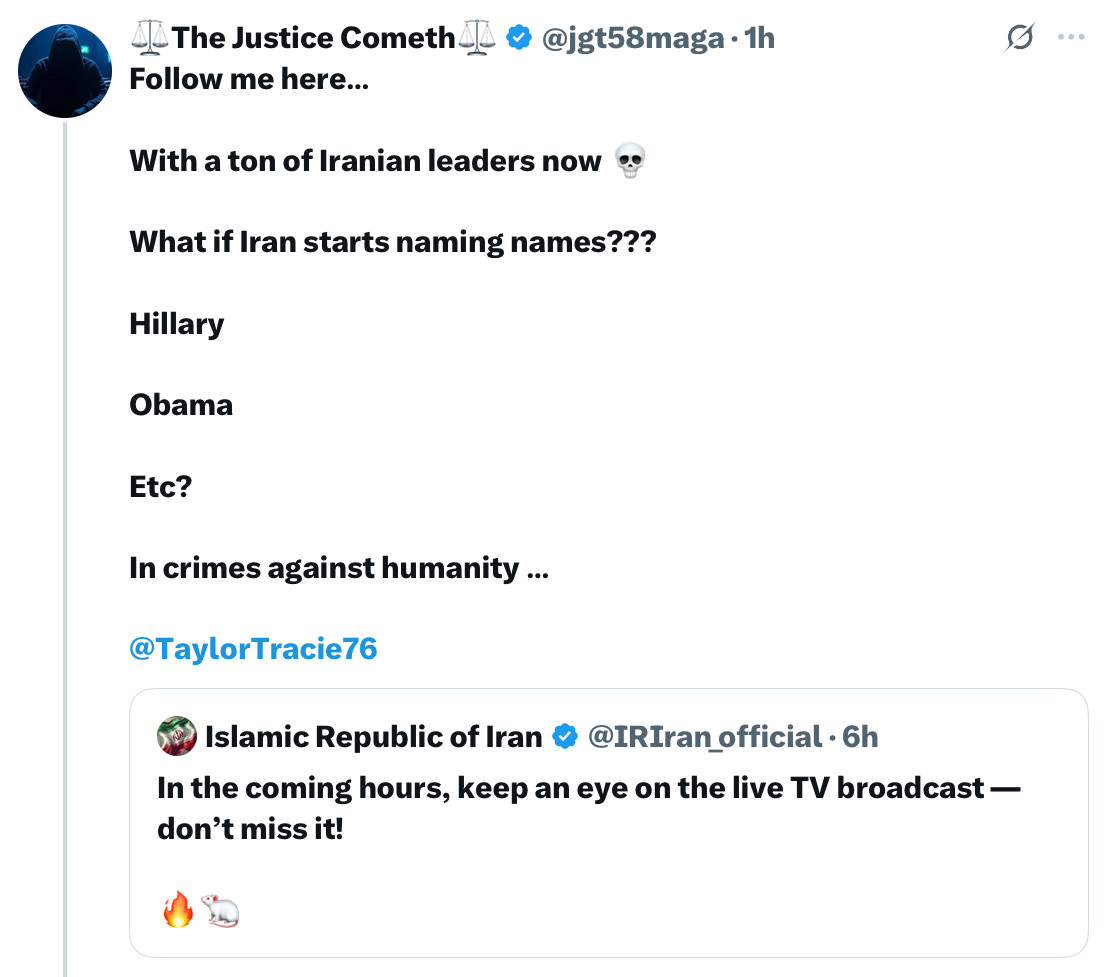Click the fire emoji in quoted post
Image resolution: width=1116 pixels, height=977 pixels.
point(176,910)
